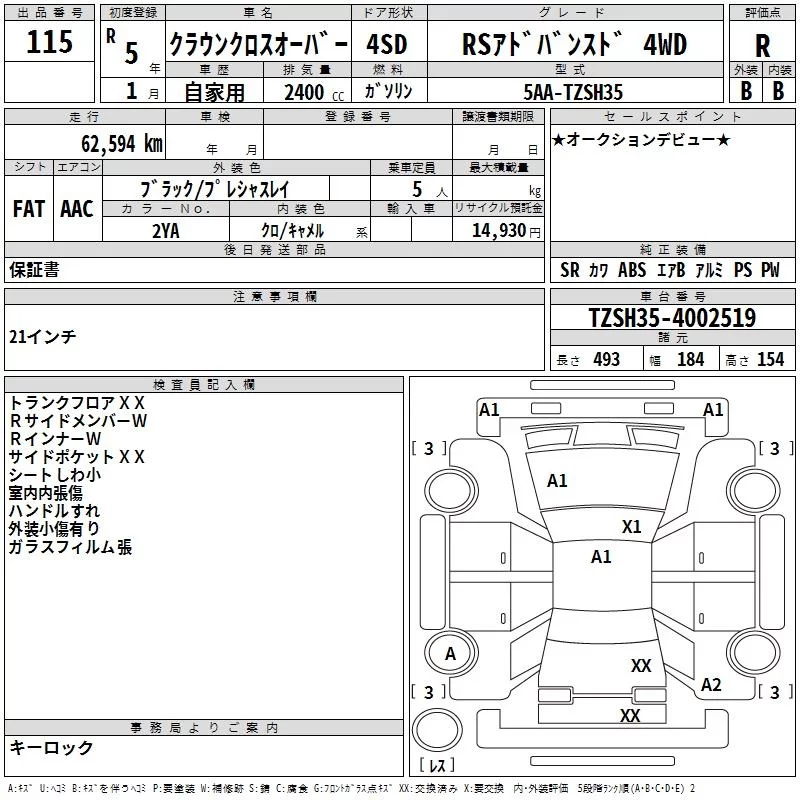The image size is (800, 800).
Task: Click the recycle deposit value 14,930円
Action: point(497,230)
